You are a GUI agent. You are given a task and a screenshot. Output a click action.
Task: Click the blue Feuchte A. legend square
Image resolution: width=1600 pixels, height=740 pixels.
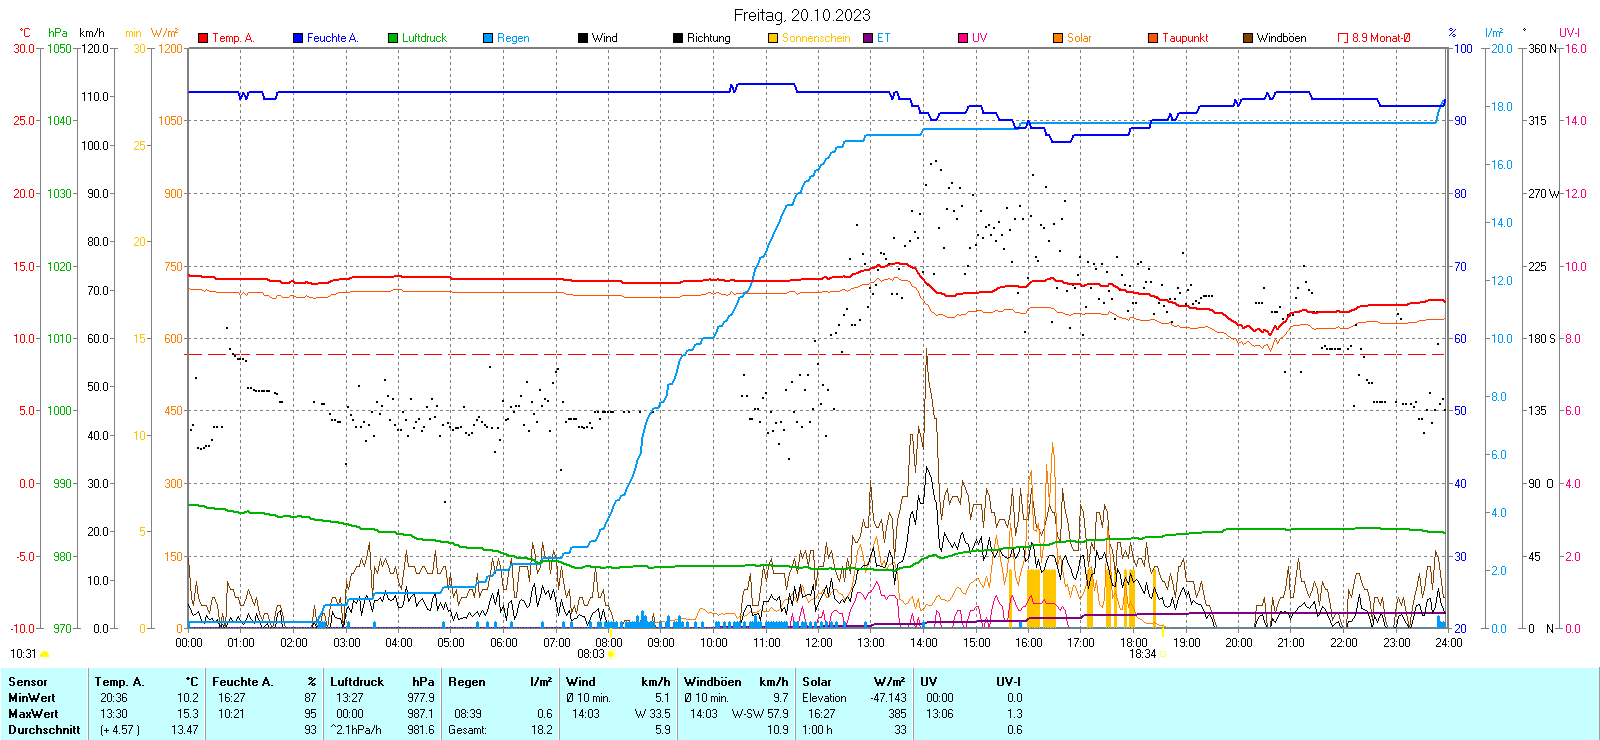[298, 38]
